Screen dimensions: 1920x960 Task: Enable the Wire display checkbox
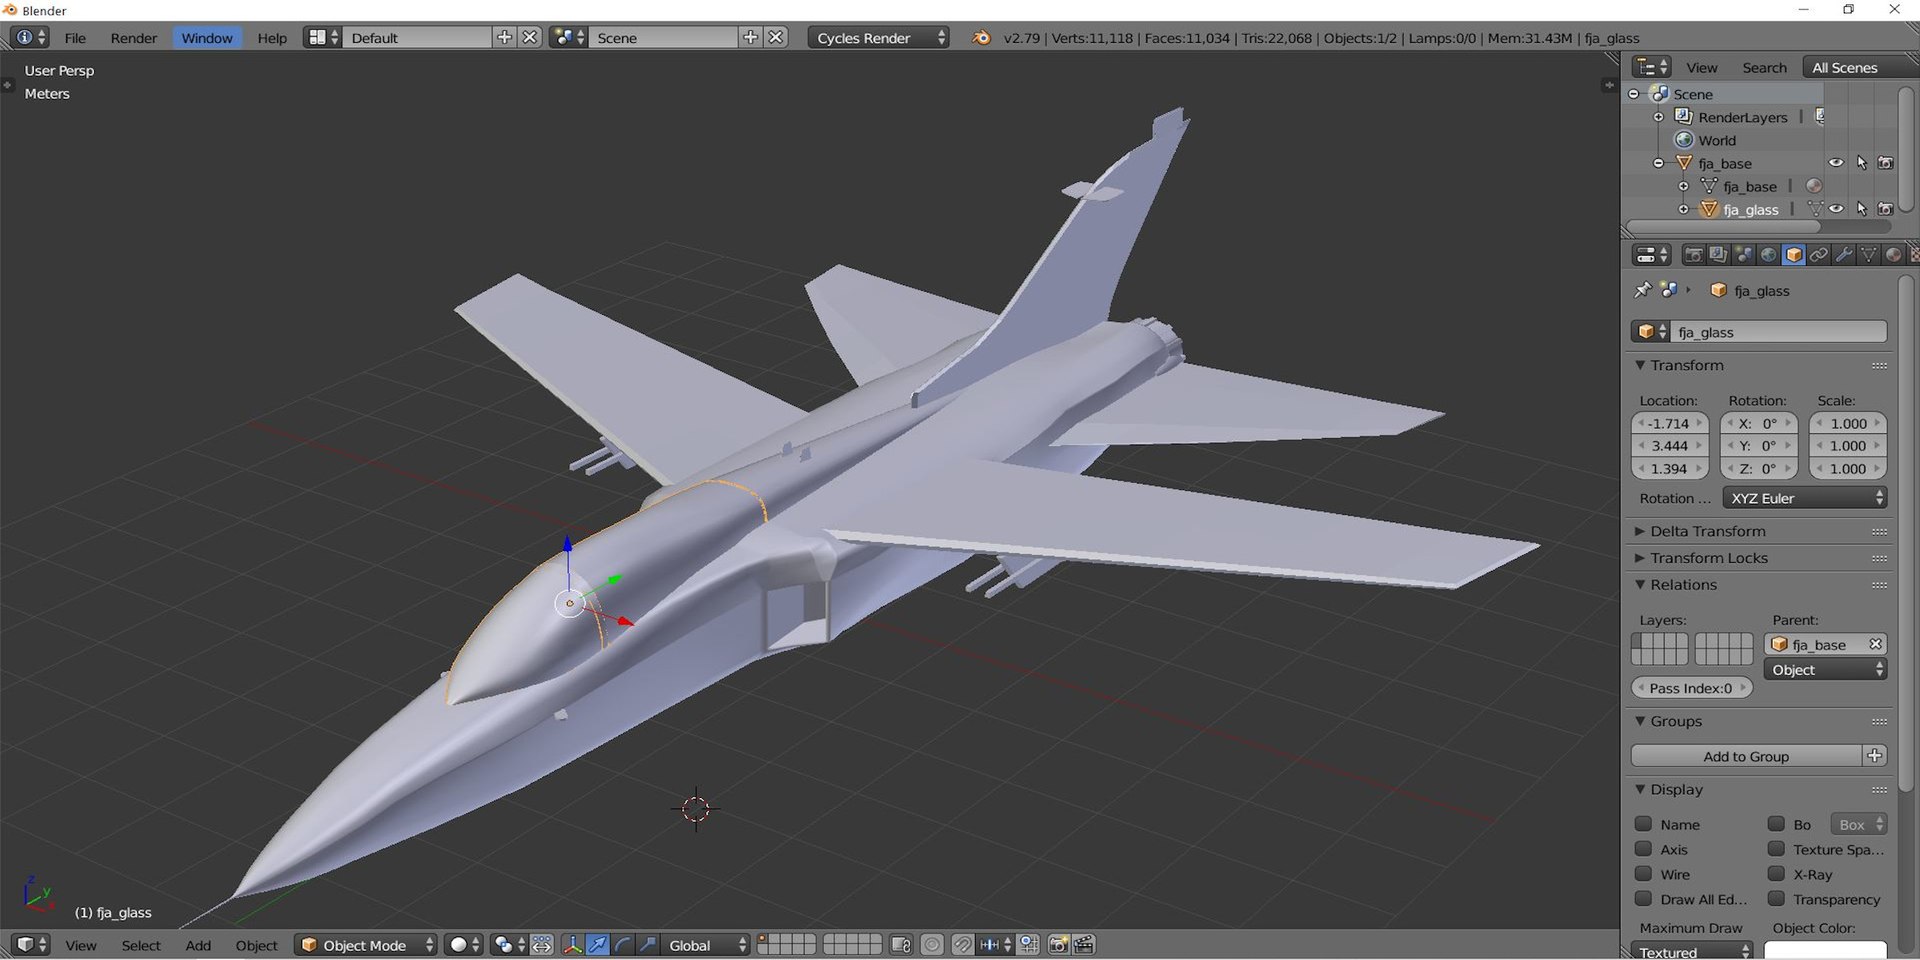pos(1643,874)
